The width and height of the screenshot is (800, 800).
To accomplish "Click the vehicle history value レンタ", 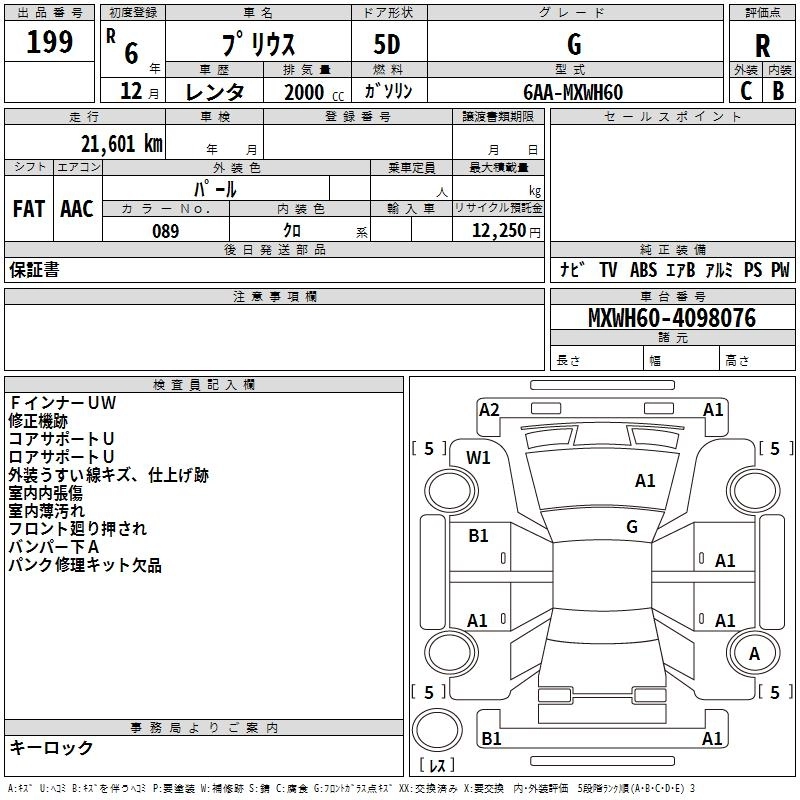I will (x=214, y=92).
